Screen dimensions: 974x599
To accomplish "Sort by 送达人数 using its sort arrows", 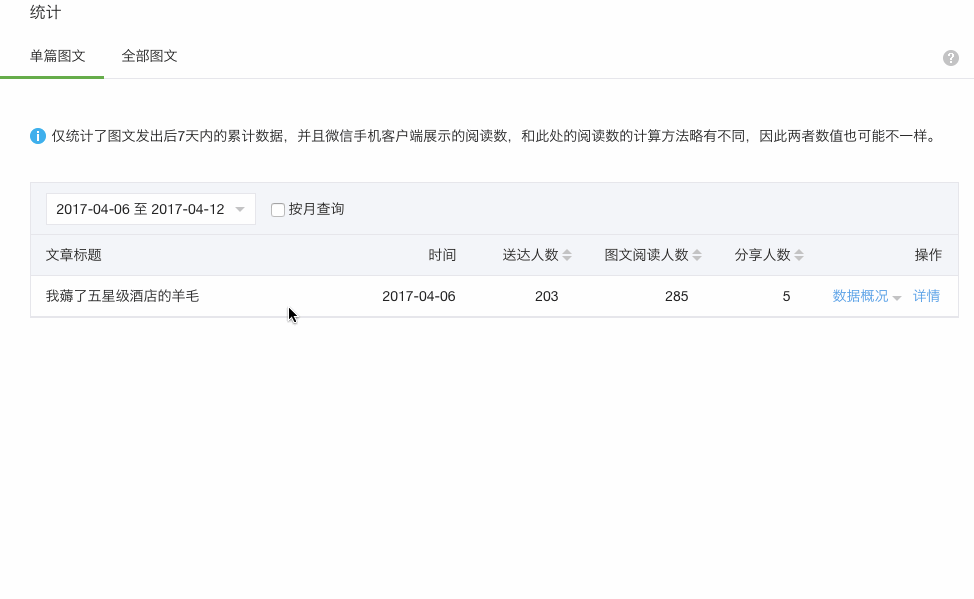I will click(567, 255).
